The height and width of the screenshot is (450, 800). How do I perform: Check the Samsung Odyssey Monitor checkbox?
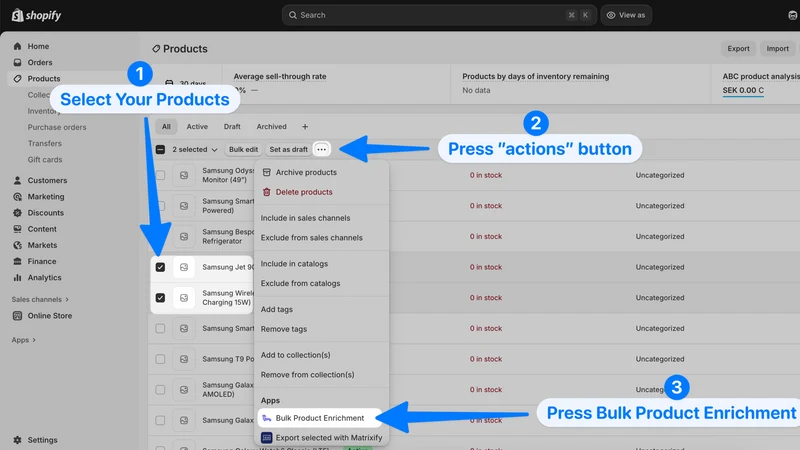pyautogui.click(x=160, y=175)
